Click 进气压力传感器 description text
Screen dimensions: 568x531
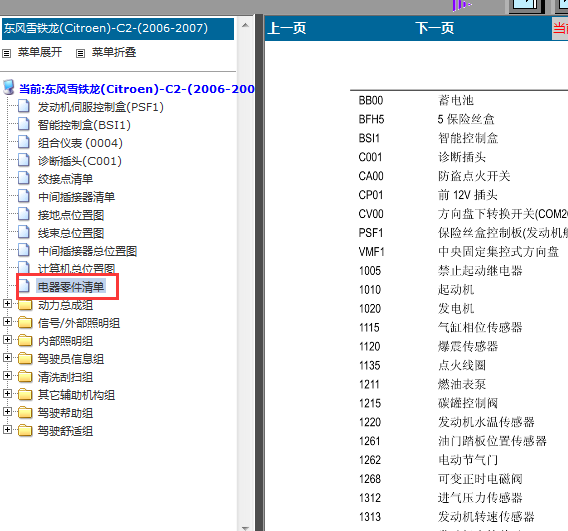(x=480, y=498)
